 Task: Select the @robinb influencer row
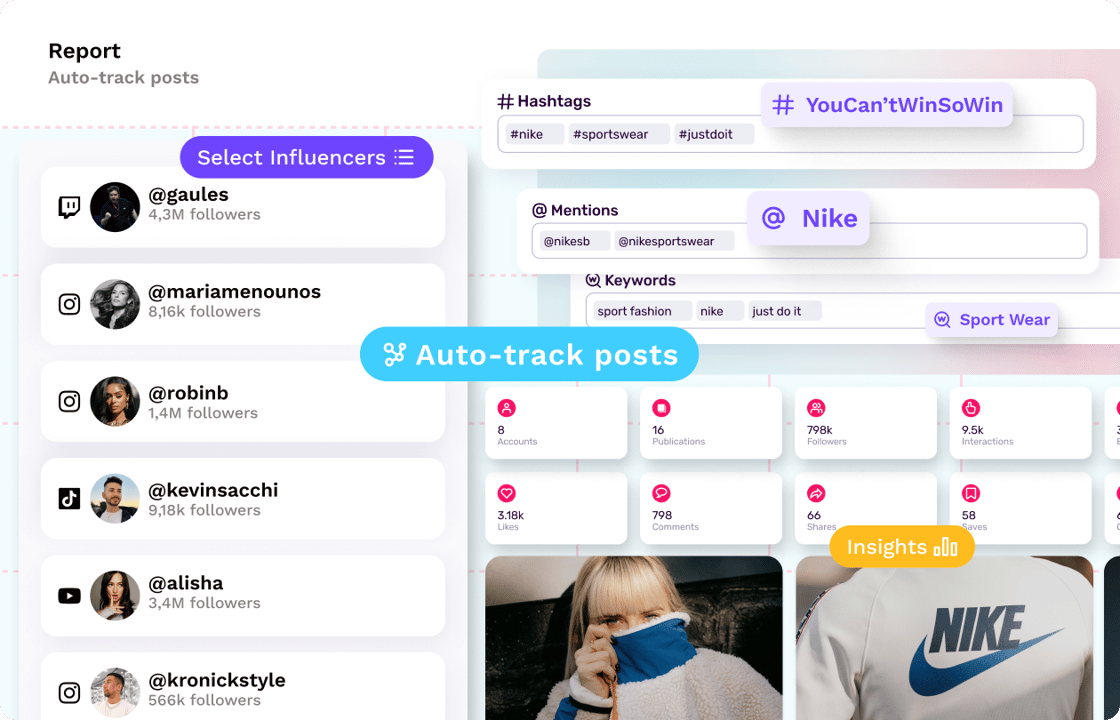click(x=243, y=402)
